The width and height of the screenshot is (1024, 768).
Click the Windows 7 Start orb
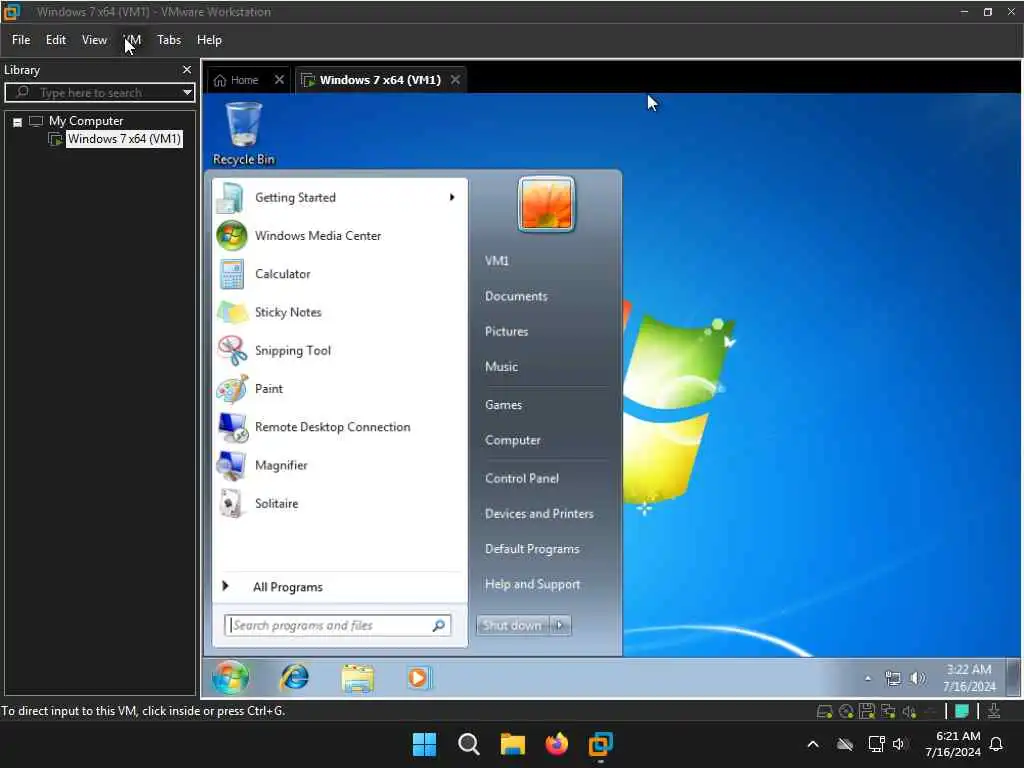click(230, 677)
